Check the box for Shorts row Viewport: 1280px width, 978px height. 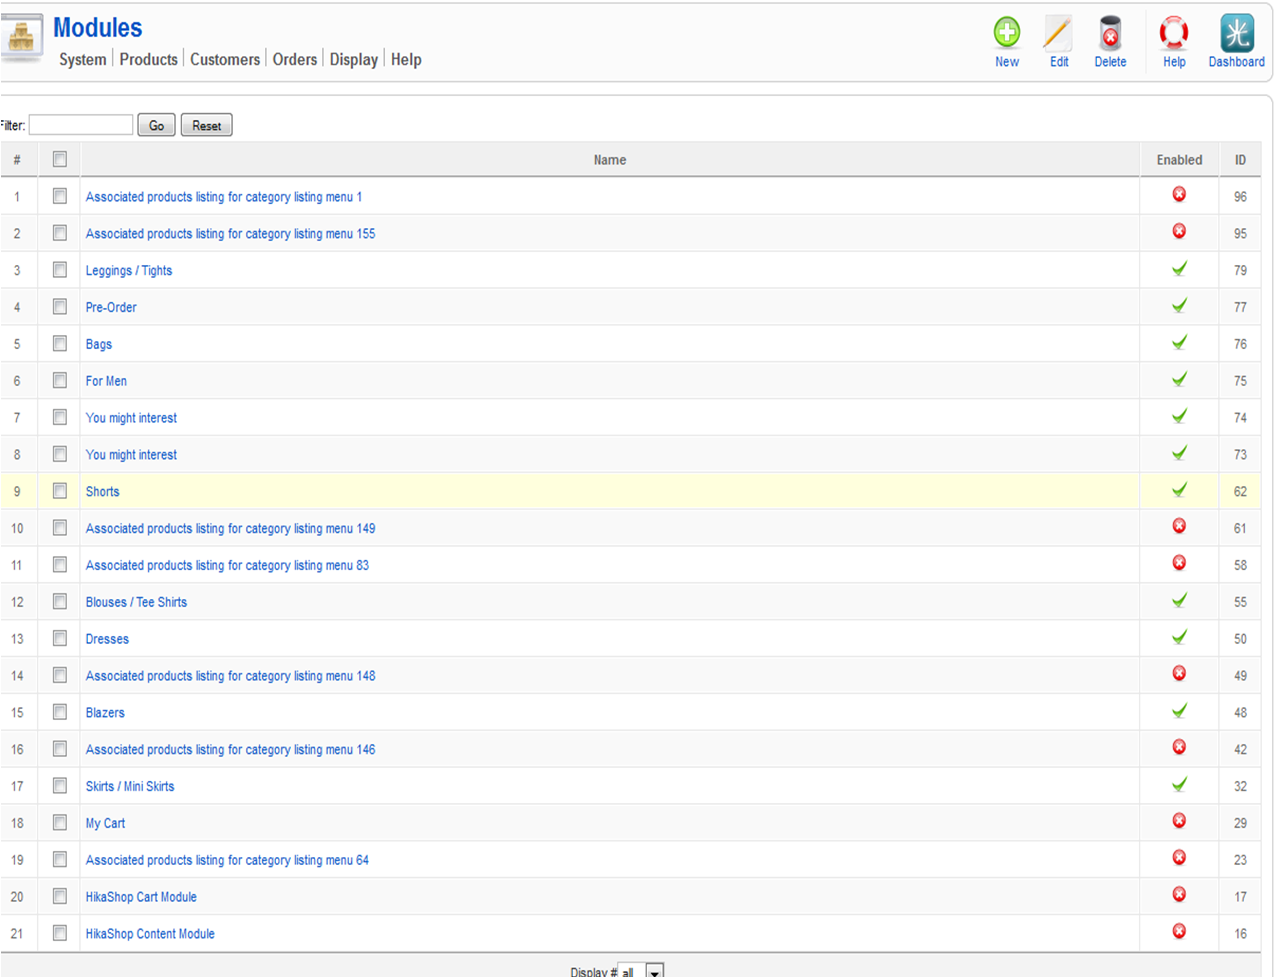click(x=60, y=491)
